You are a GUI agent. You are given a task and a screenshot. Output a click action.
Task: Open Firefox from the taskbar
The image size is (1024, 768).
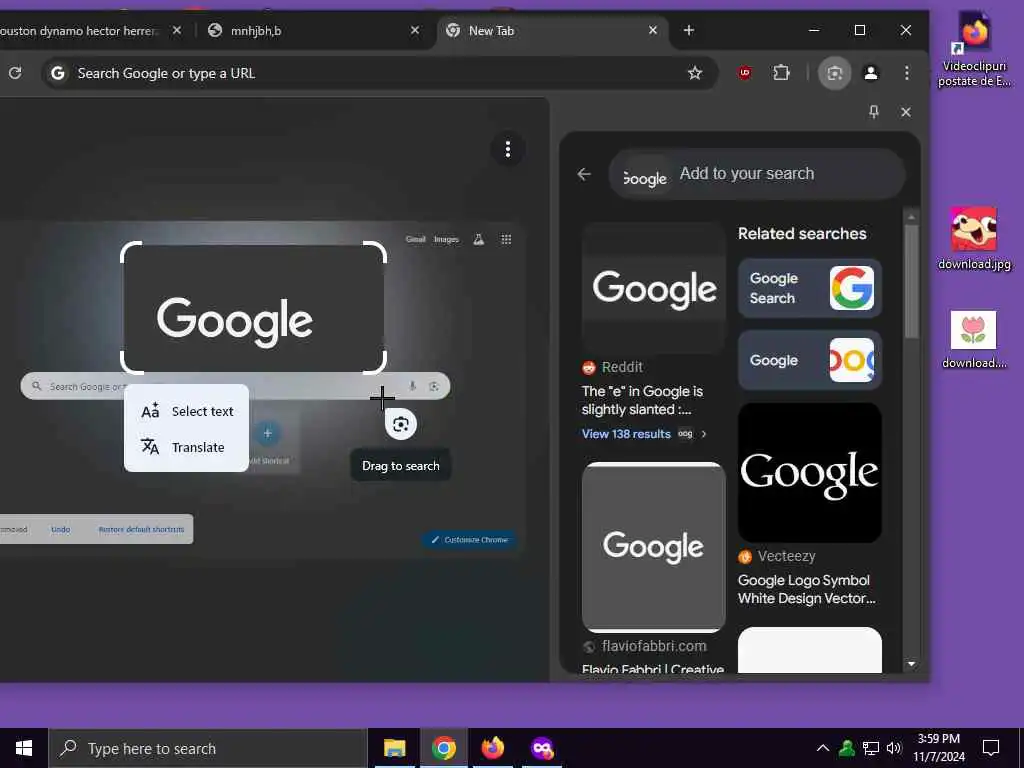(492, 748)
